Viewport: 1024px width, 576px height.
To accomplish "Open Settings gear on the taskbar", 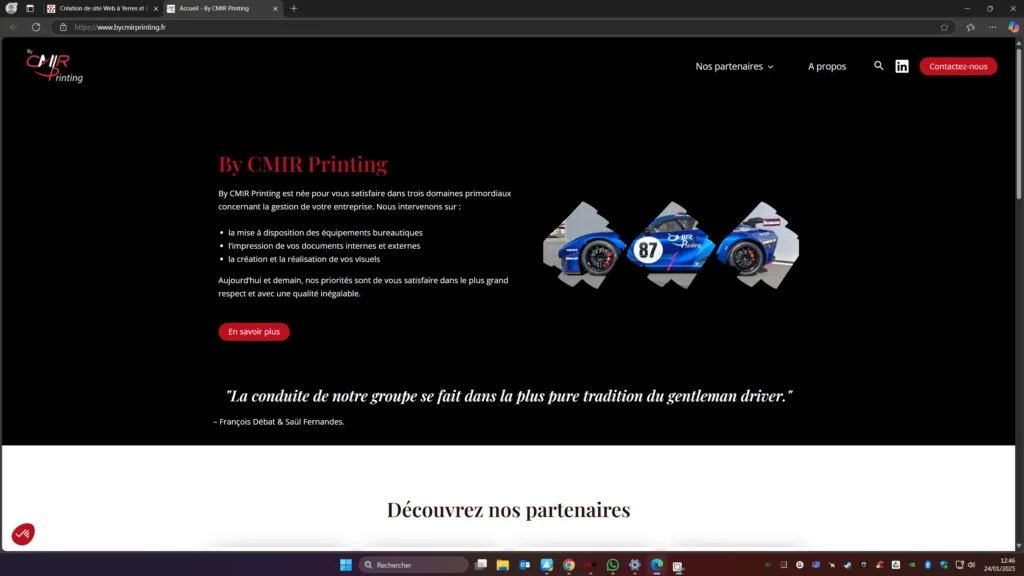I will [635, 565].
